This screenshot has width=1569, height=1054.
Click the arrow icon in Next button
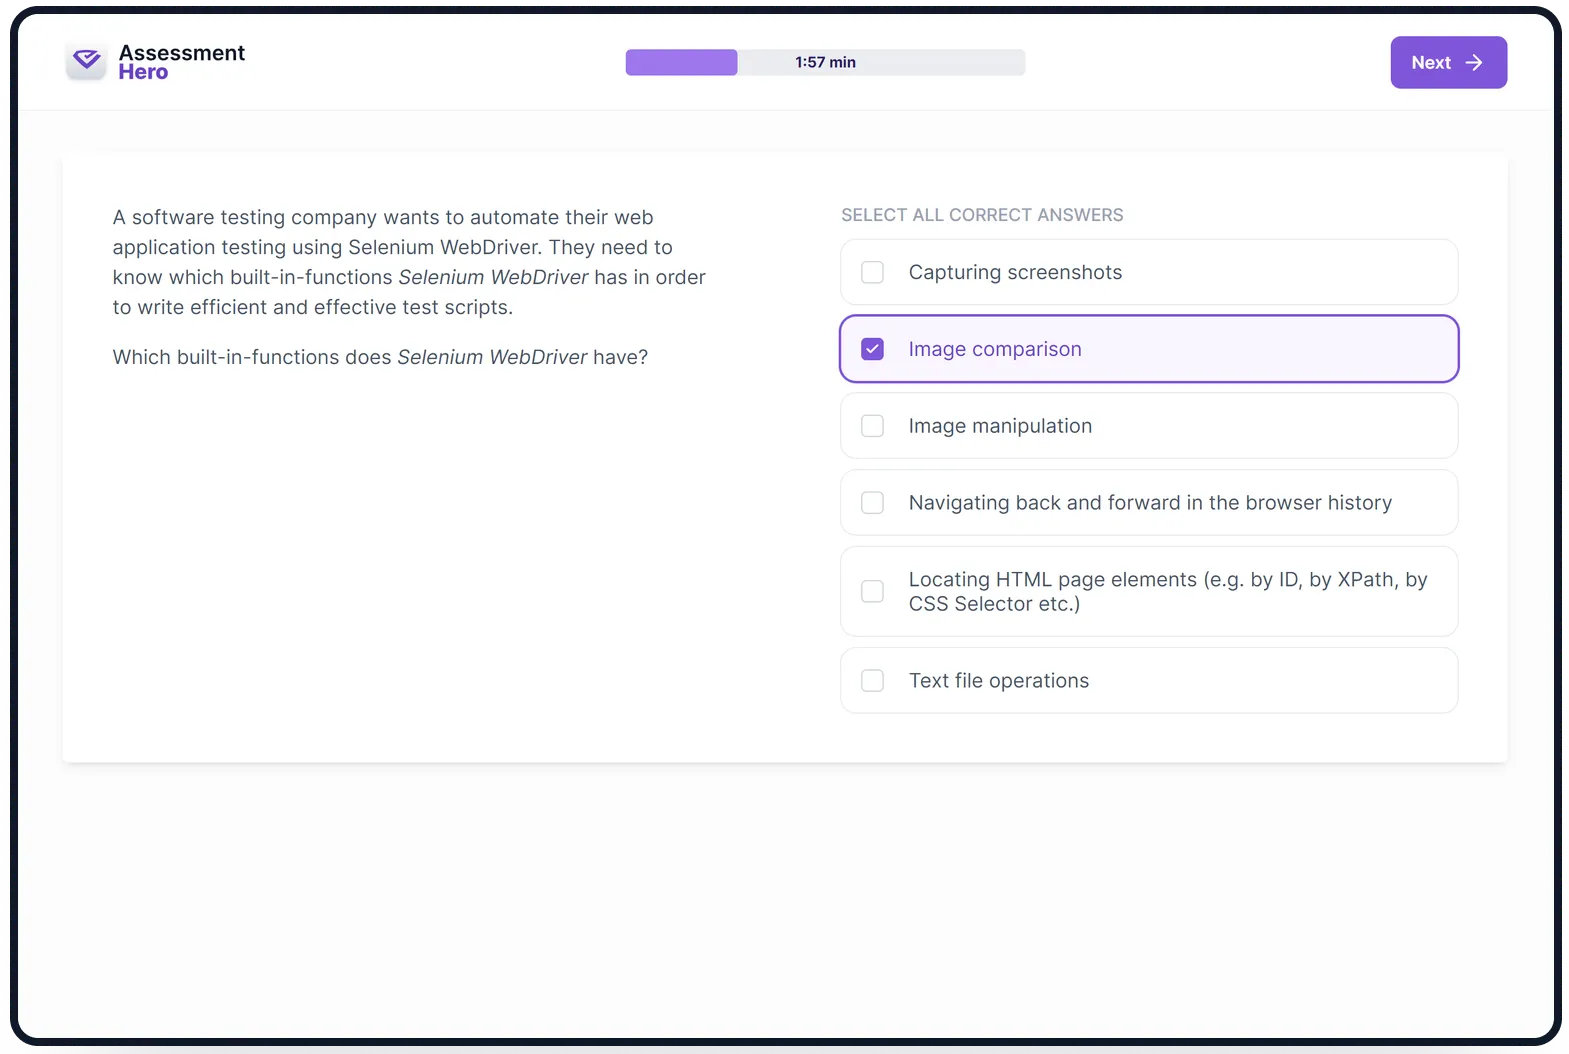click(x=1474, y=62)
